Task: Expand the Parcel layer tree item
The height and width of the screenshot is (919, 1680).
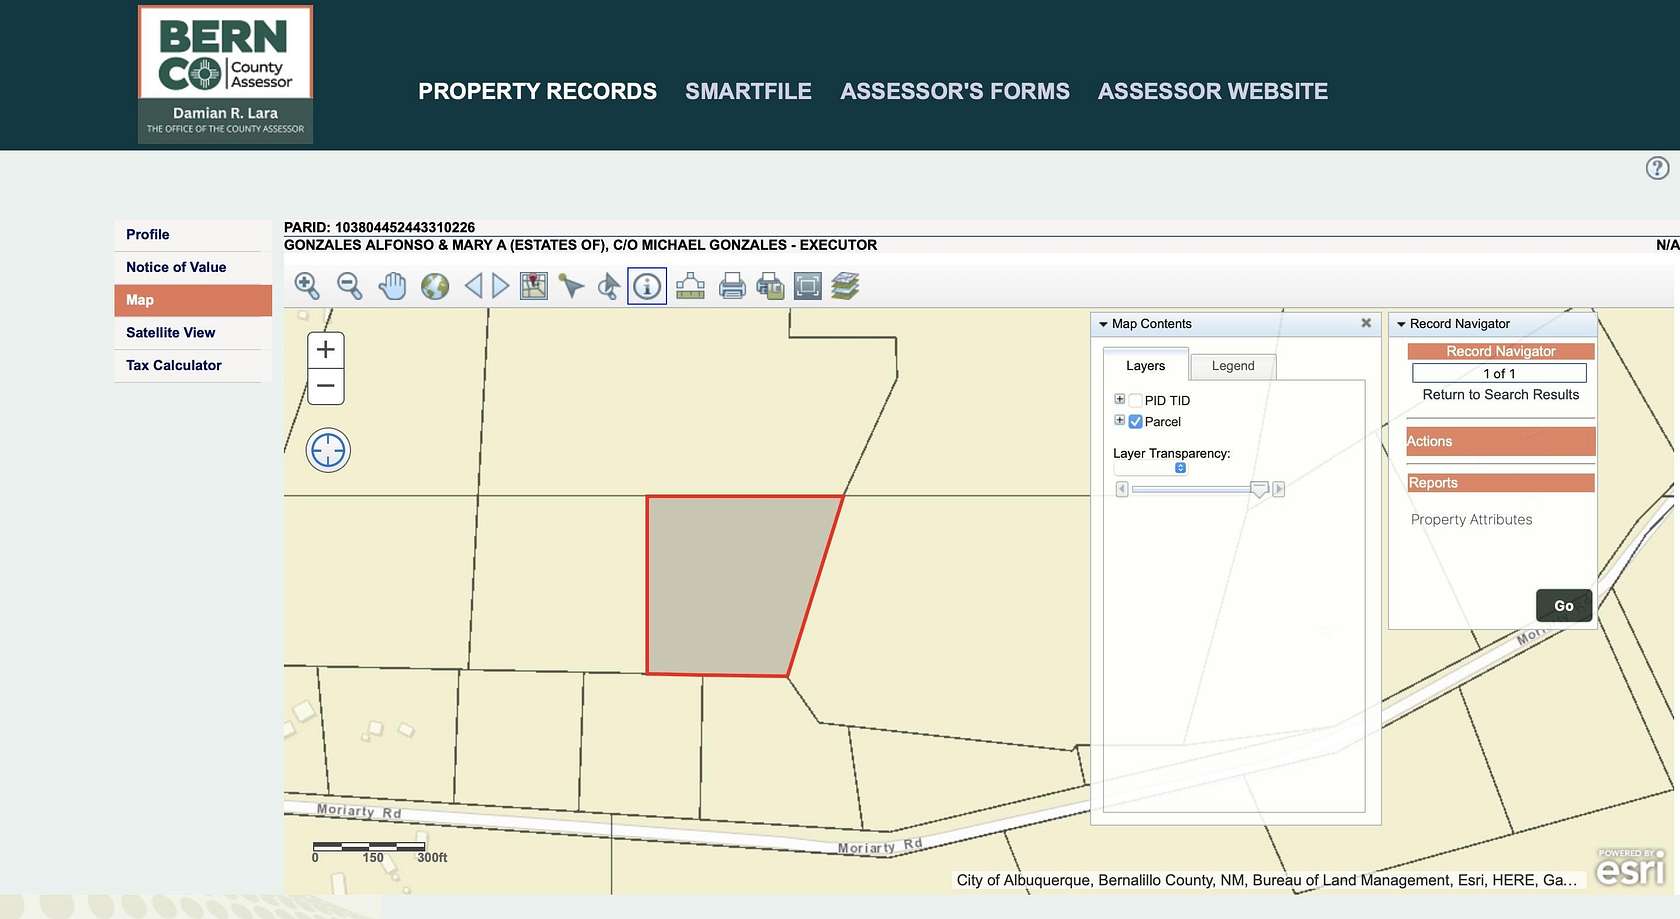Action: 1119,420
